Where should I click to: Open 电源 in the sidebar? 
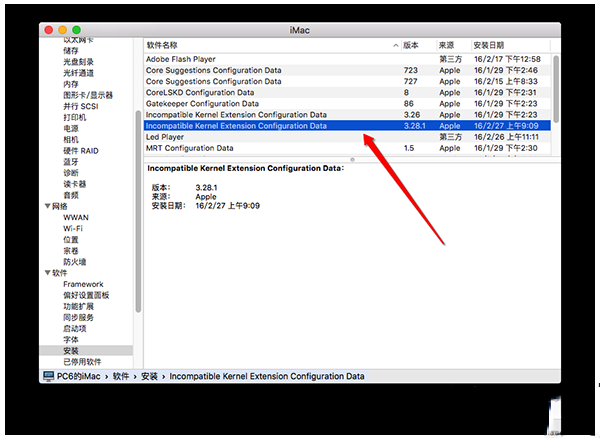[71, 128]
